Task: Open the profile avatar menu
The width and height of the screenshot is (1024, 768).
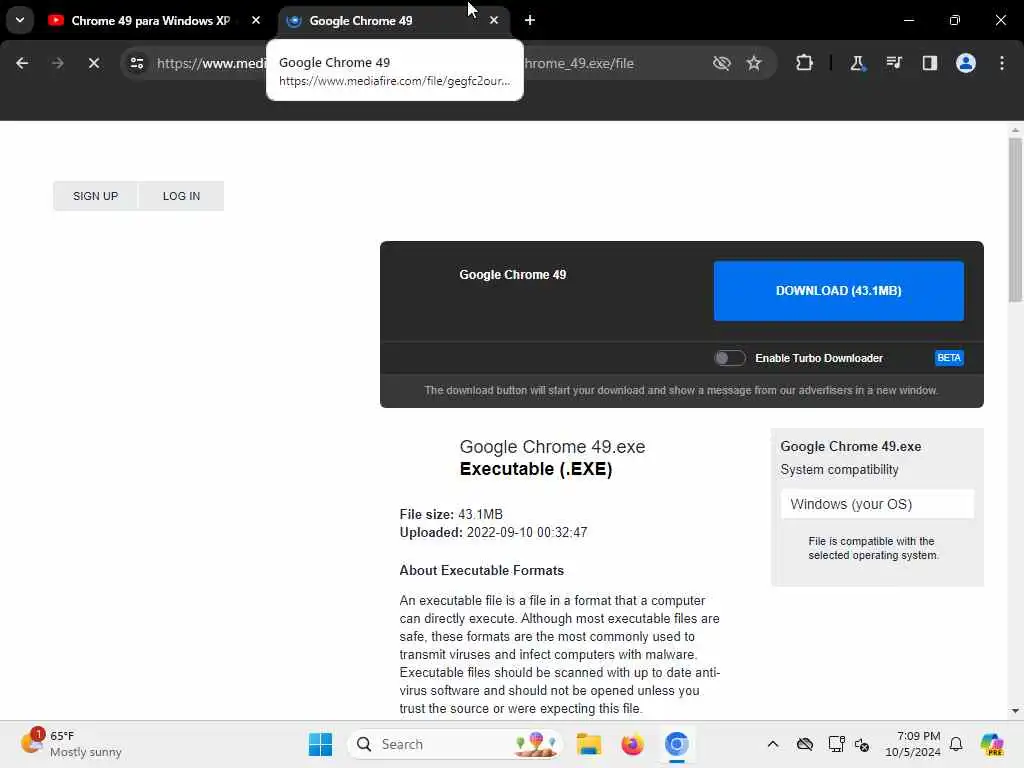Action: (966, 63)
